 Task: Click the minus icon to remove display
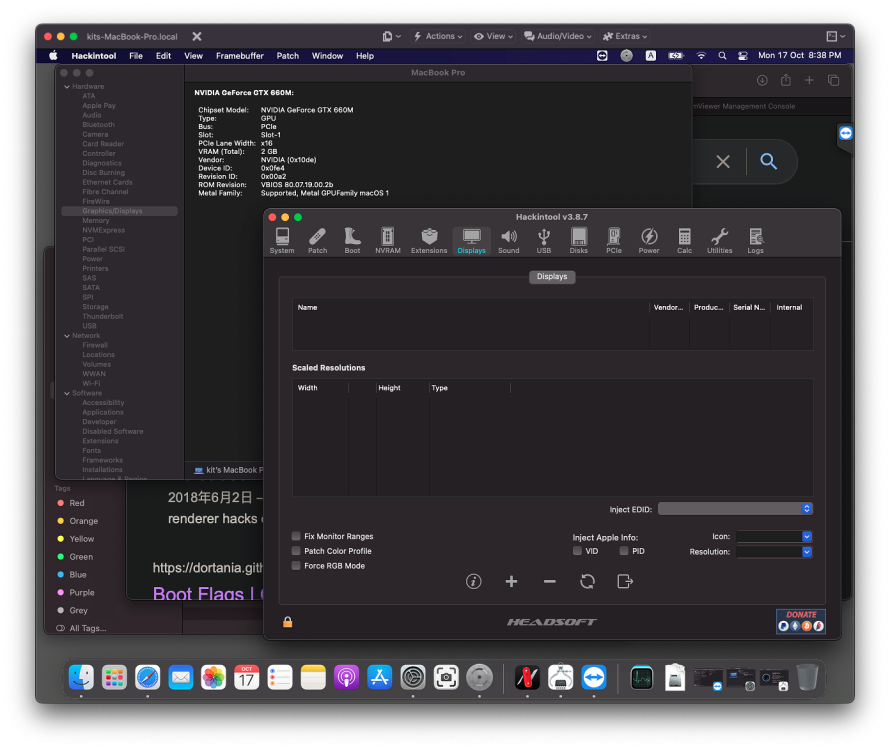pos(549,581)
